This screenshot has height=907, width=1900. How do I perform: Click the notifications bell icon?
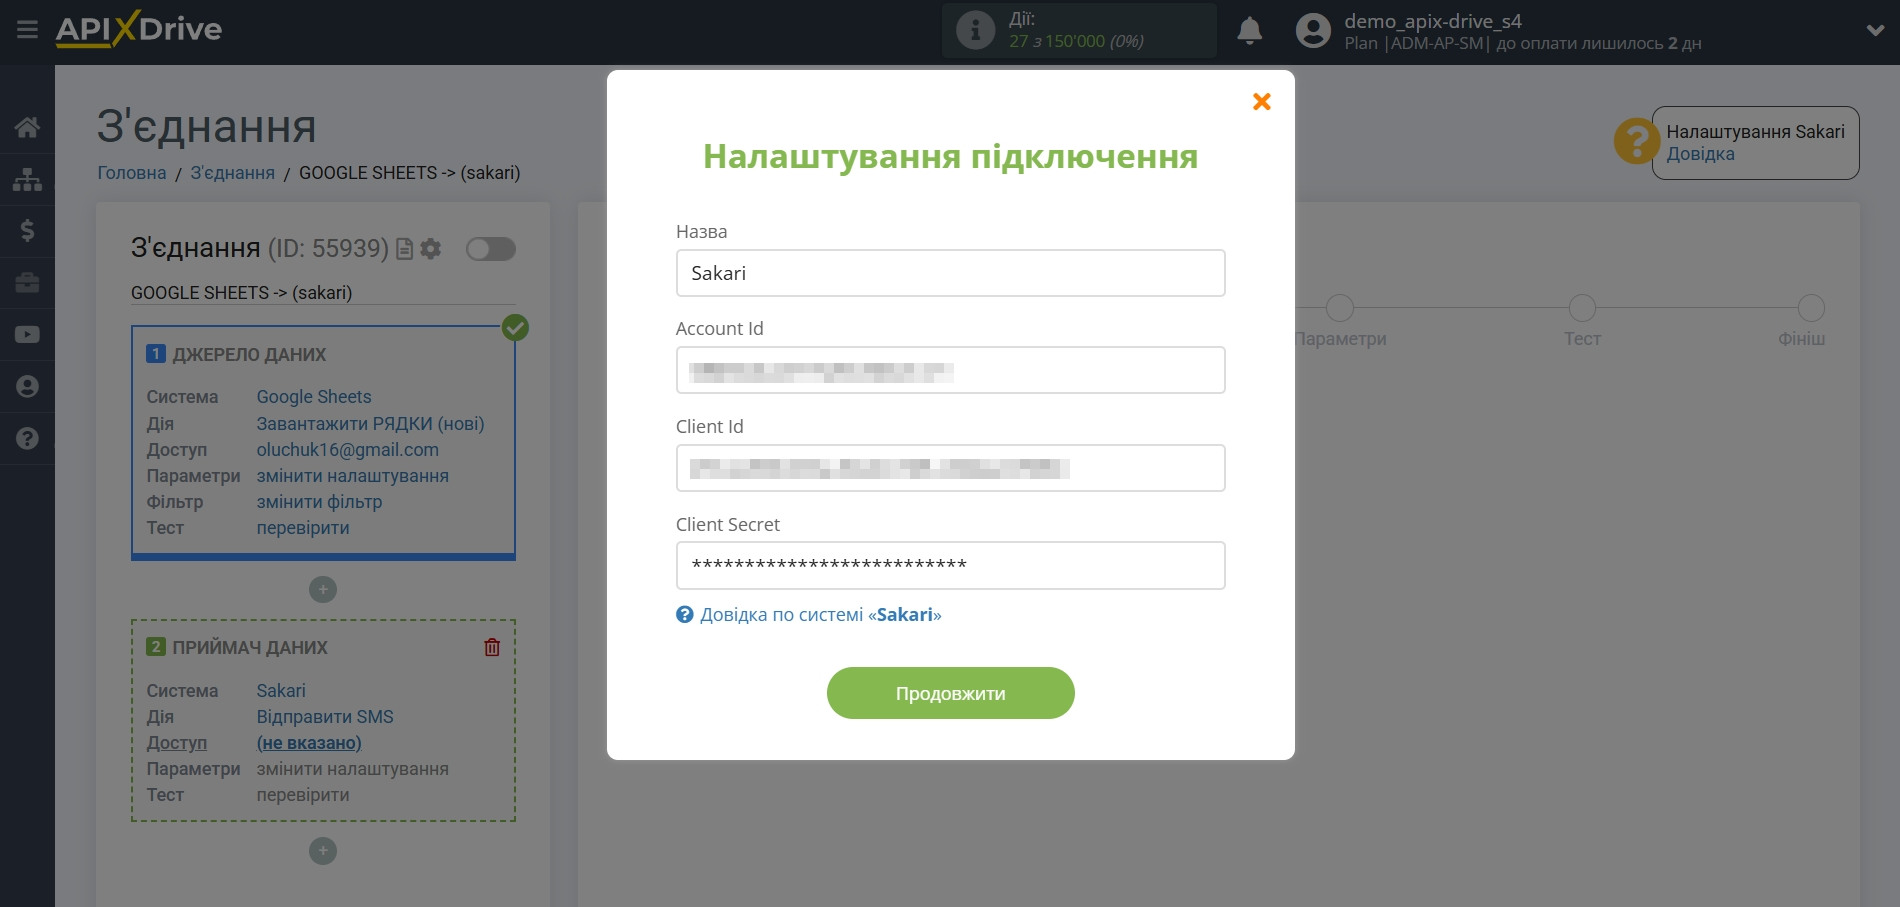click(1249, 31)
